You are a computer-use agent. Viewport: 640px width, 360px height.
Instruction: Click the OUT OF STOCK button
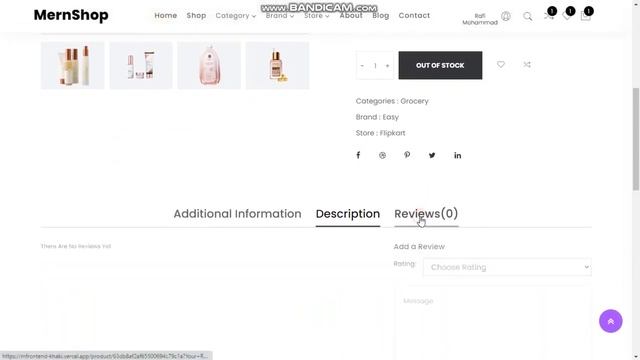pyautogui.click(x=440, y=65)
